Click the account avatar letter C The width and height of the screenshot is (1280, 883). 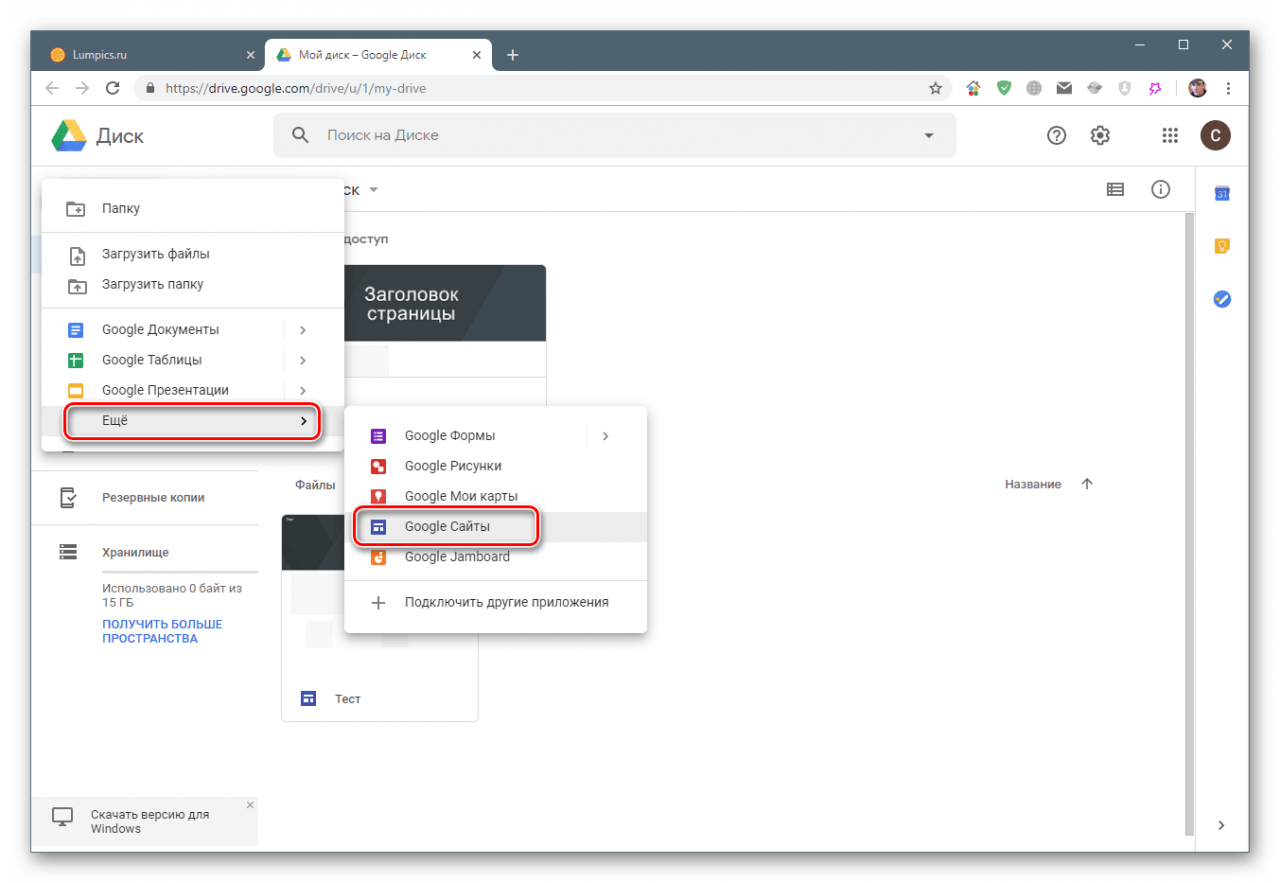[x=1215, y=135]
